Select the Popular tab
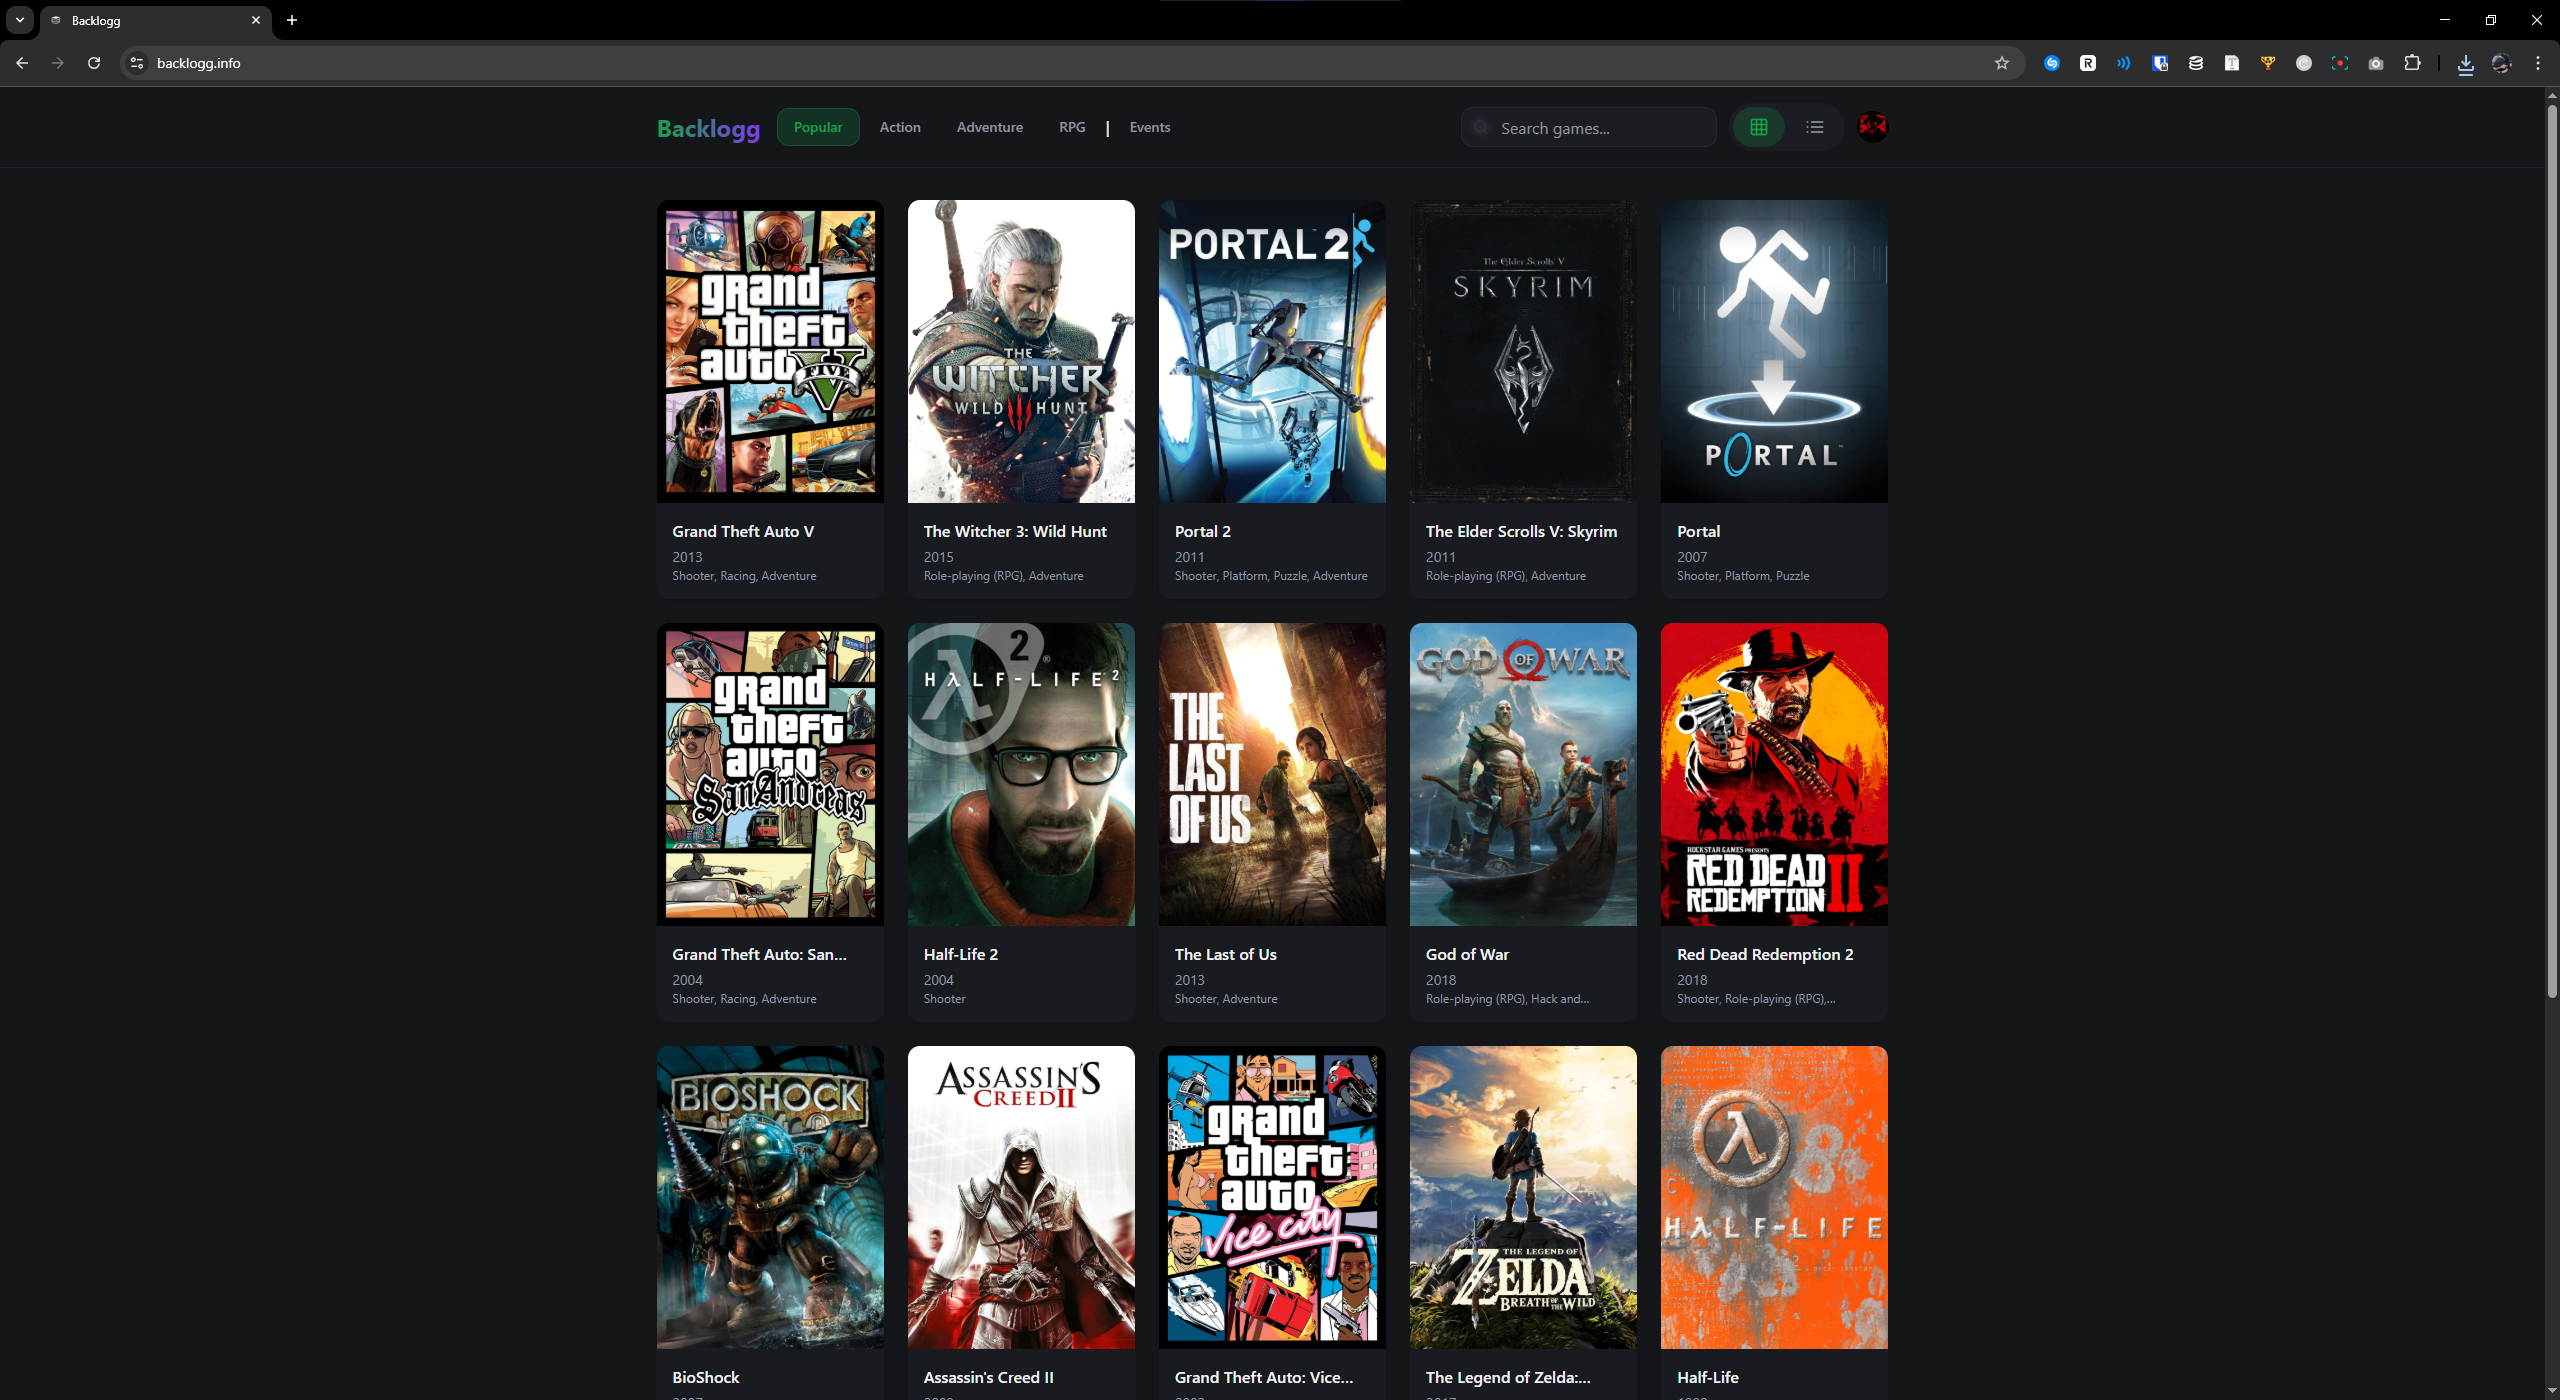2560x1400 pixels. 818,127
